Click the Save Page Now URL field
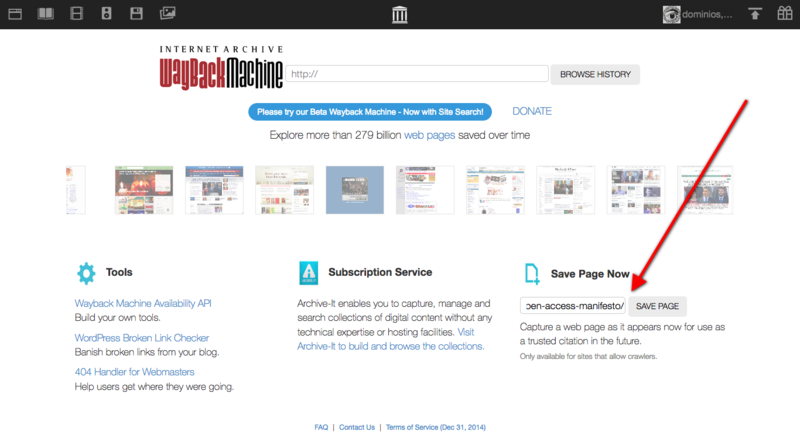 573,306
